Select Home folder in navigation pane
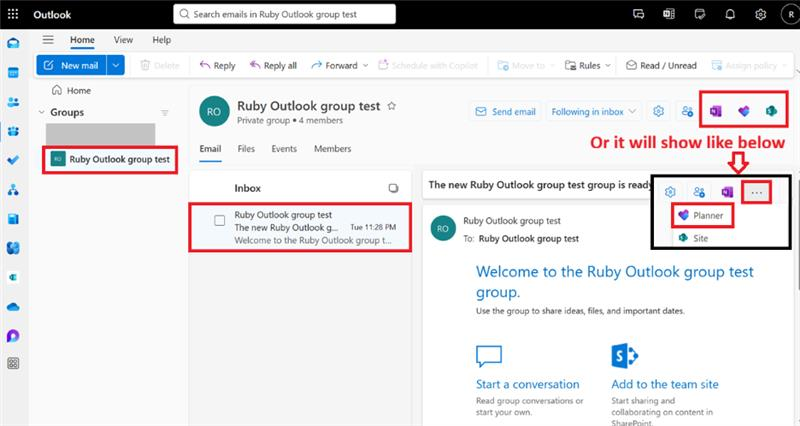Image resolution: width=800 pixels, height=426 pixels. [x=72, y=90]
